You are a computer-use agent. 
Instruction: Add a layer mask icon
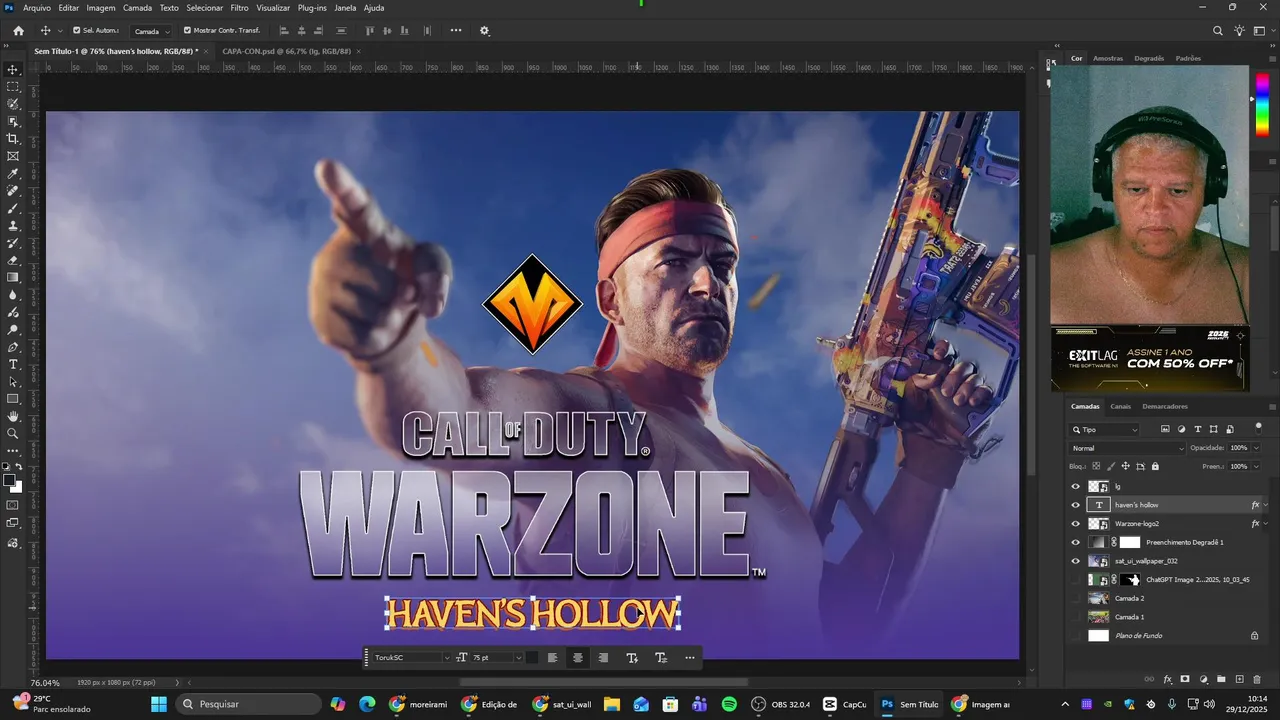(x=1185, y=679)
